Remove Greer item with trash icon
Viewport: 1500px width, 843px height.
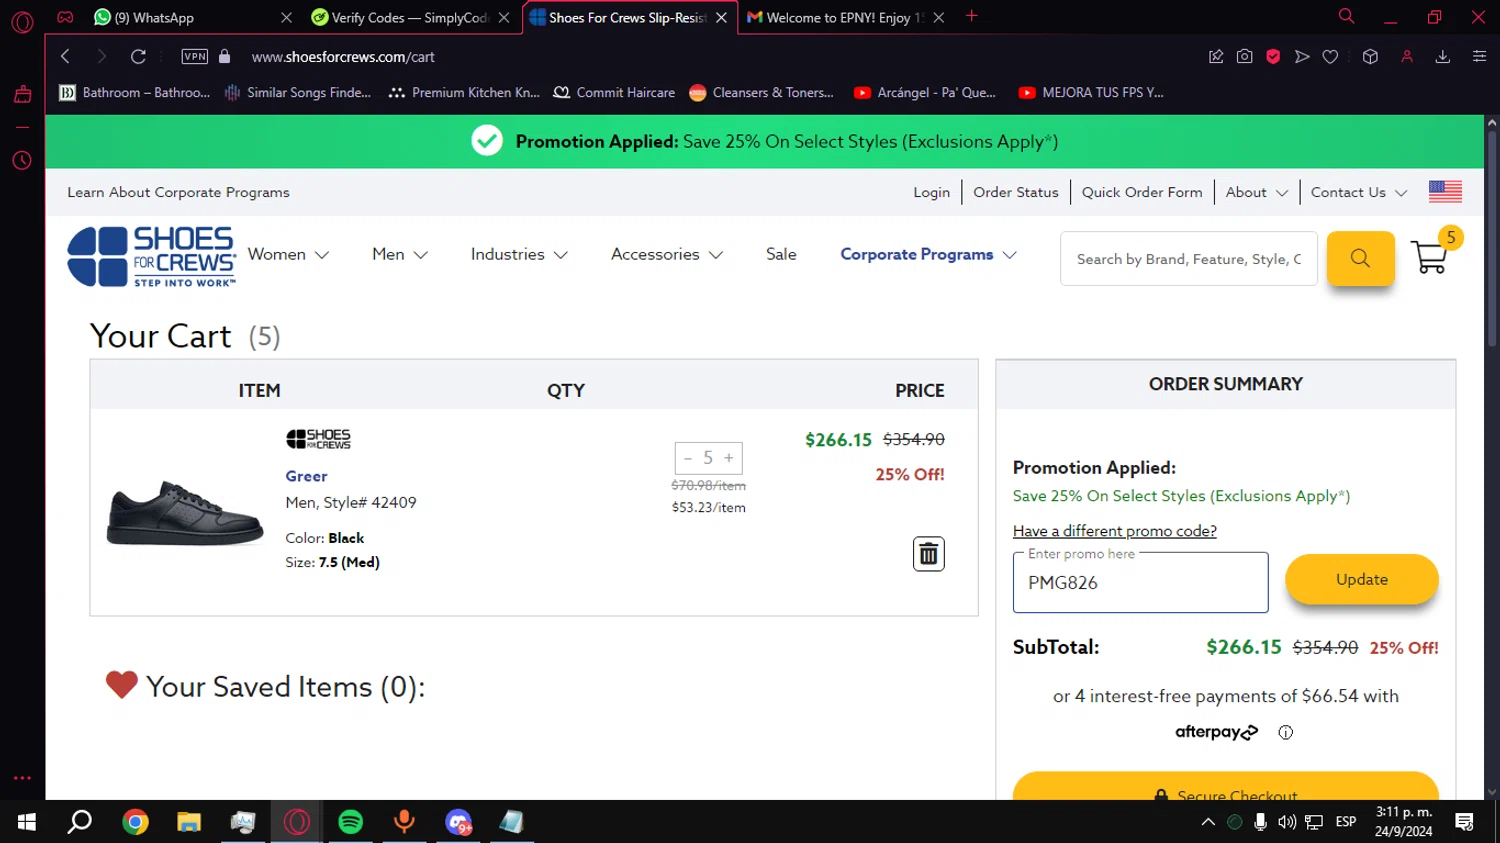pos(928,553)
